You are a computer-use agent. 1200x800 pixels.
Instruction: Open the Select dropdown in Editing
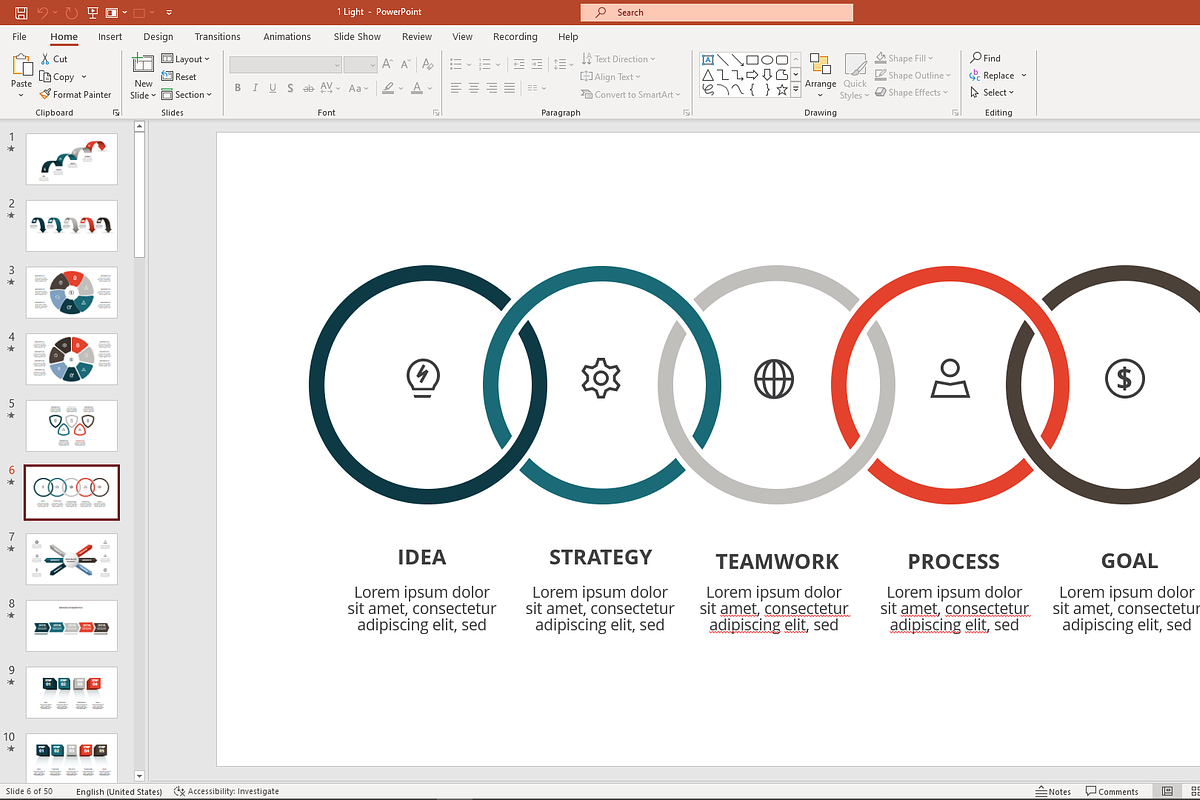(x=992, y=93)
